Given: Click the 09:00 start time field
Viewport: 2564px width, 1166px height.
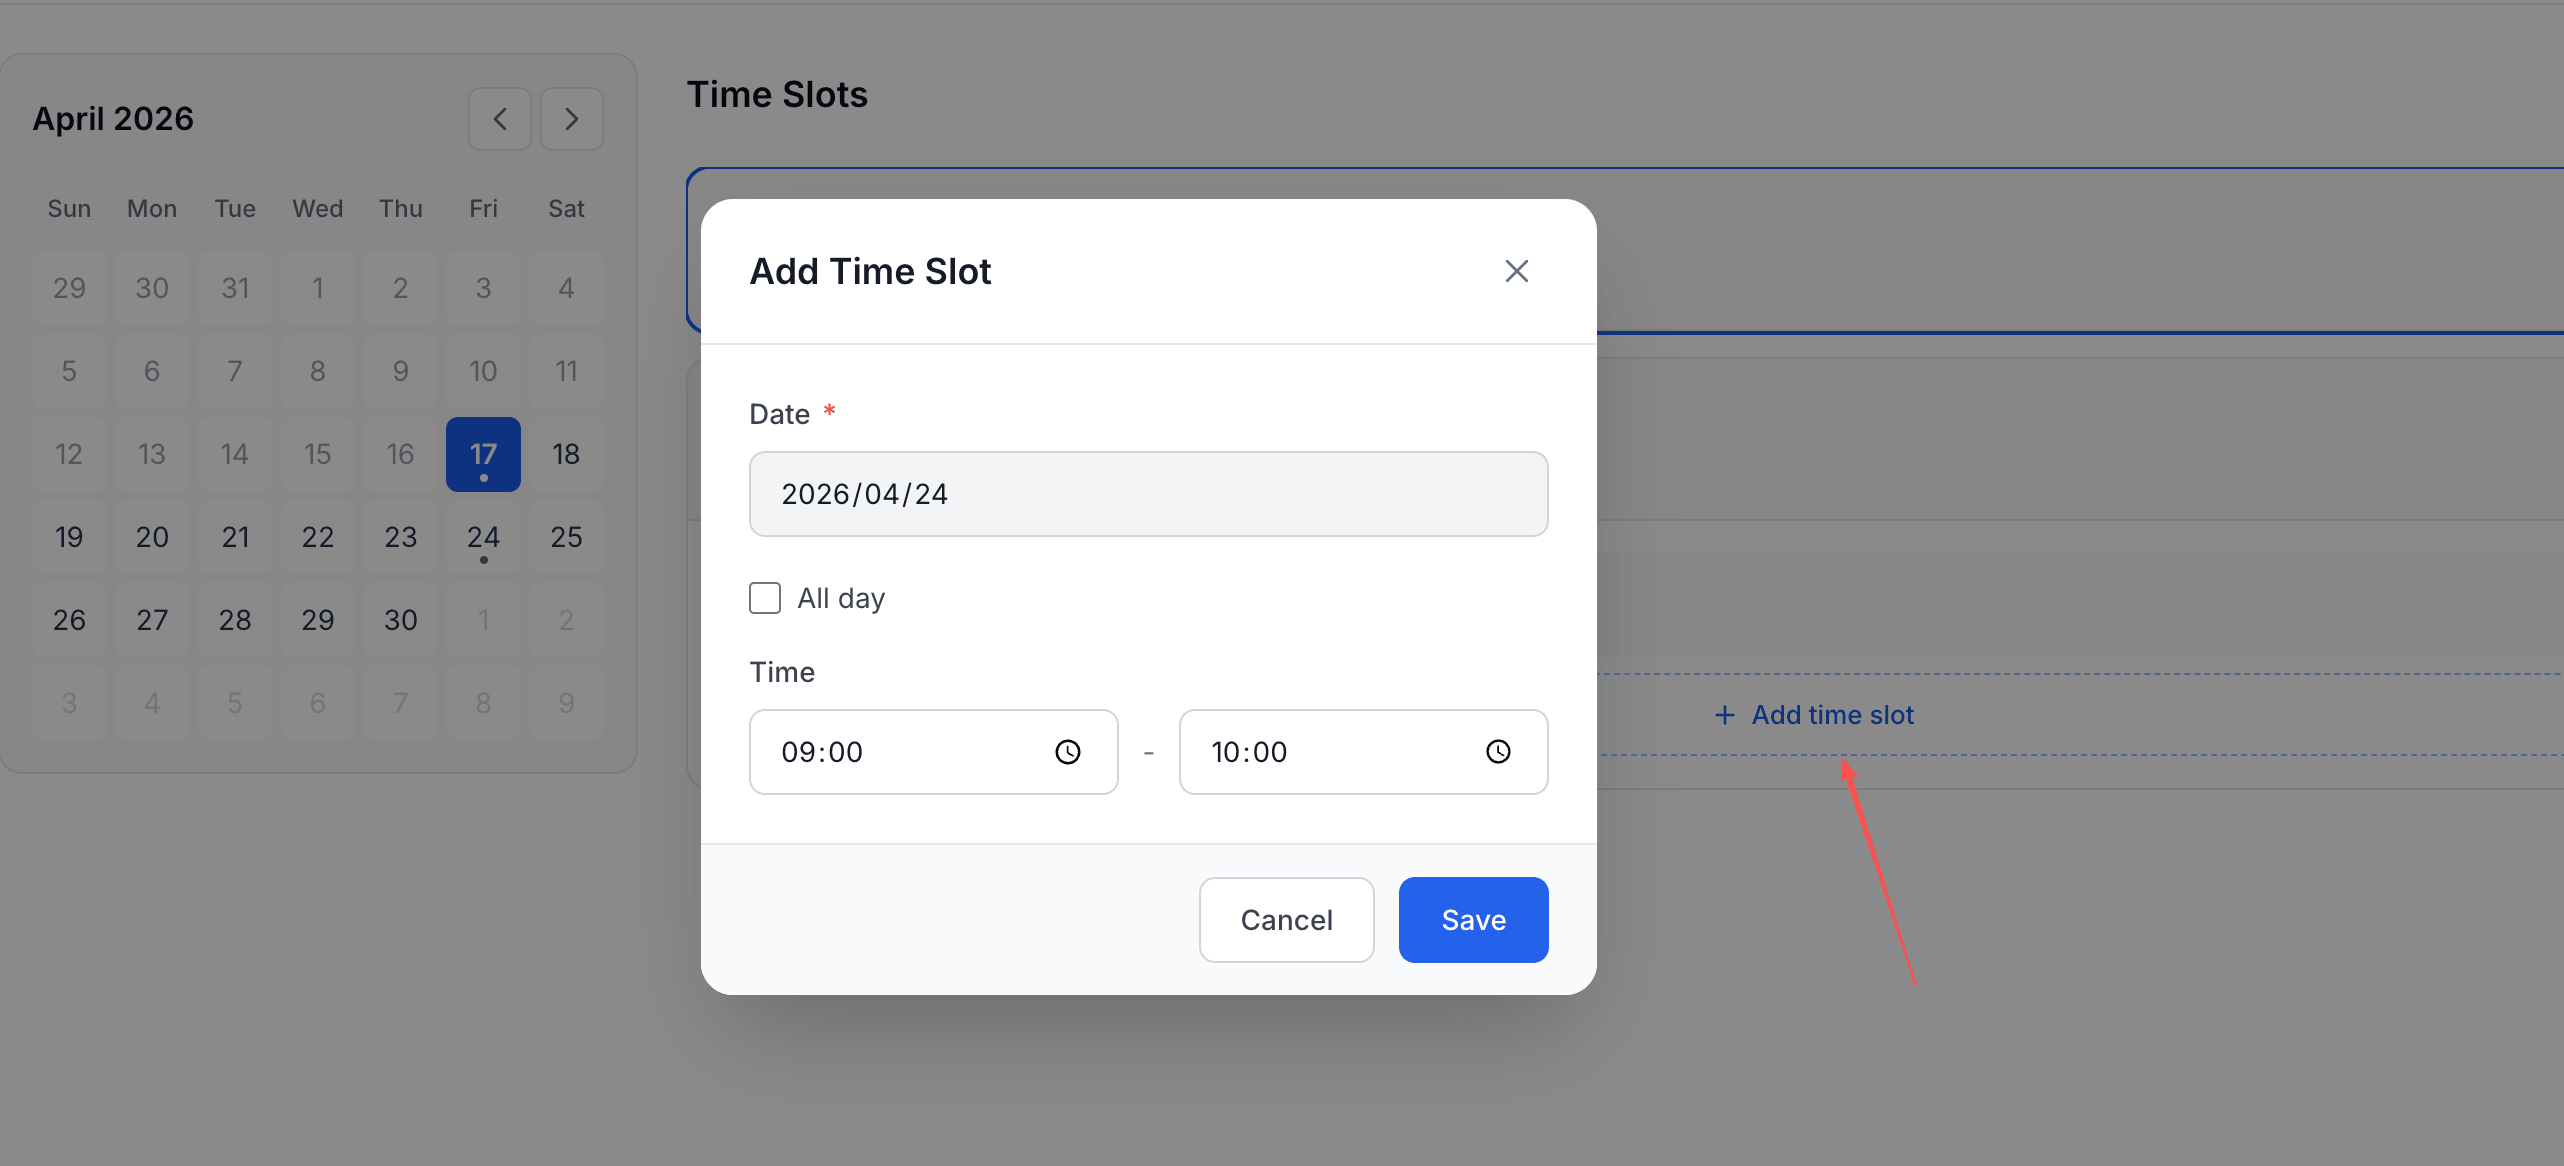Looking at the screenshot, I should pyautogui.click(x=900, y=752).
